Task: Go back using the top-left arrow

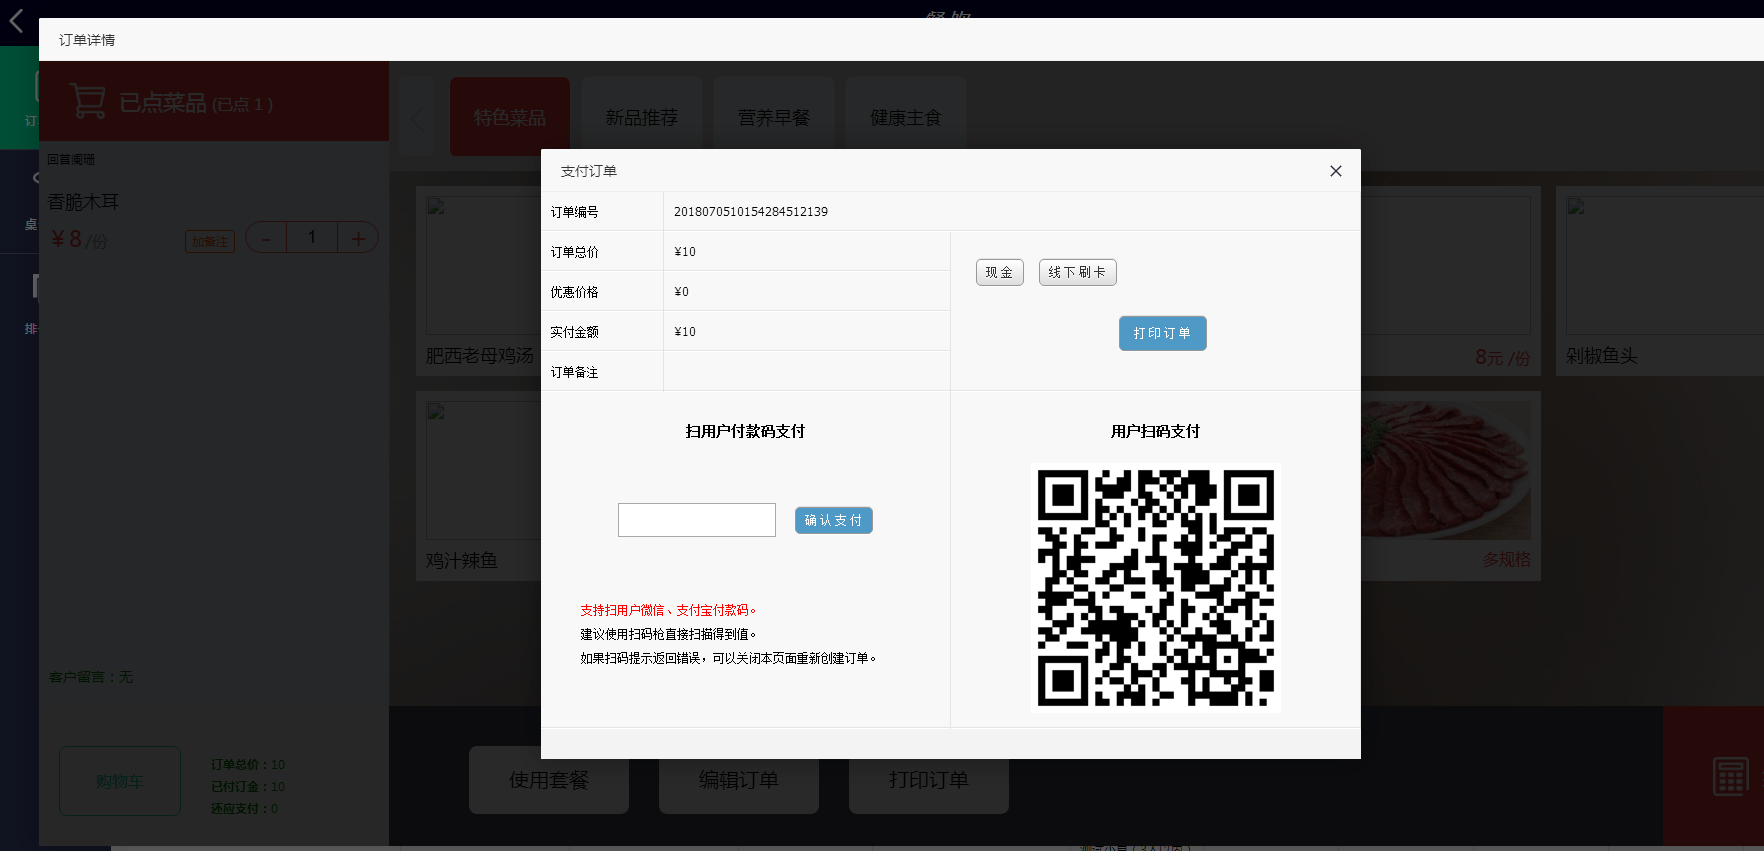Action: click(16, 20)
